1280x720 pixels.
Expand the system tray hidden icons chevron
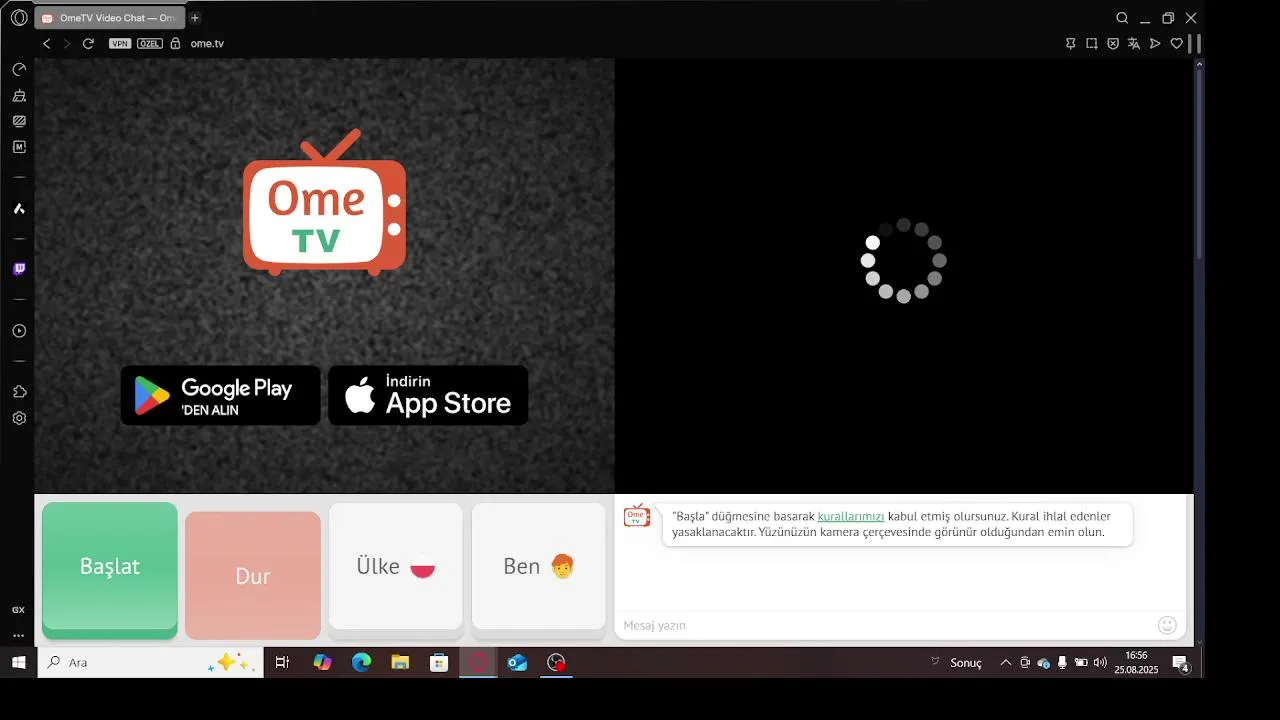coord(1005,662)
